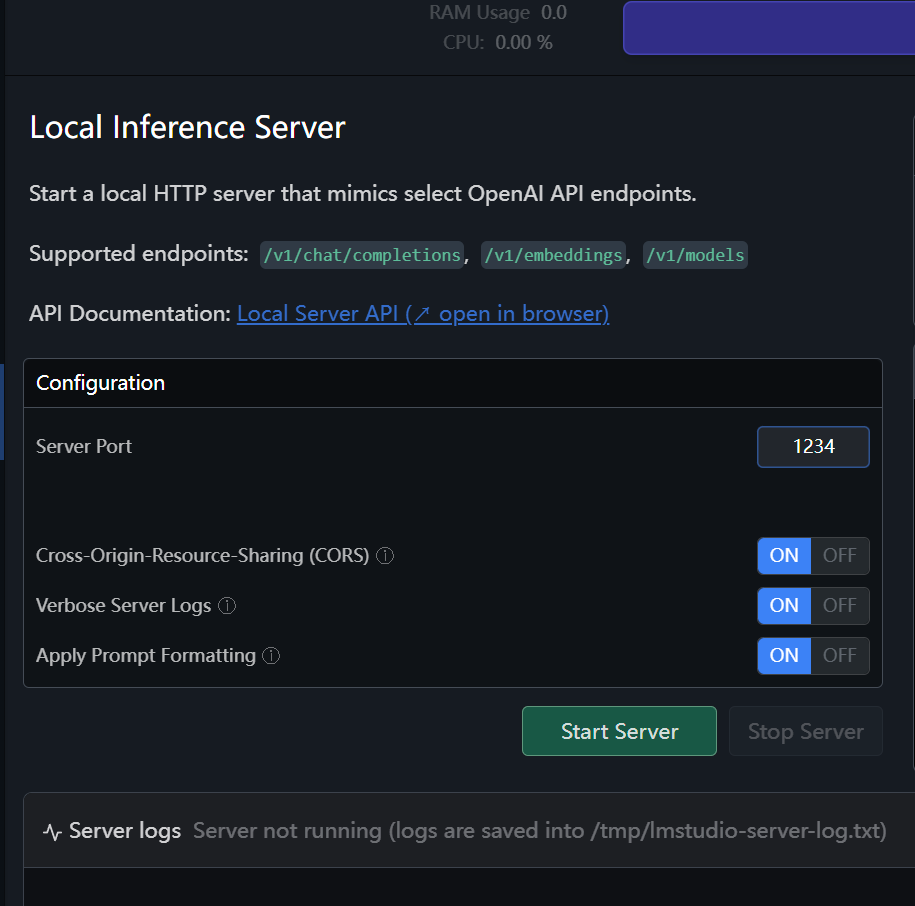
Task: Turn CORS on with the ON button
Action: pos(784,555)
